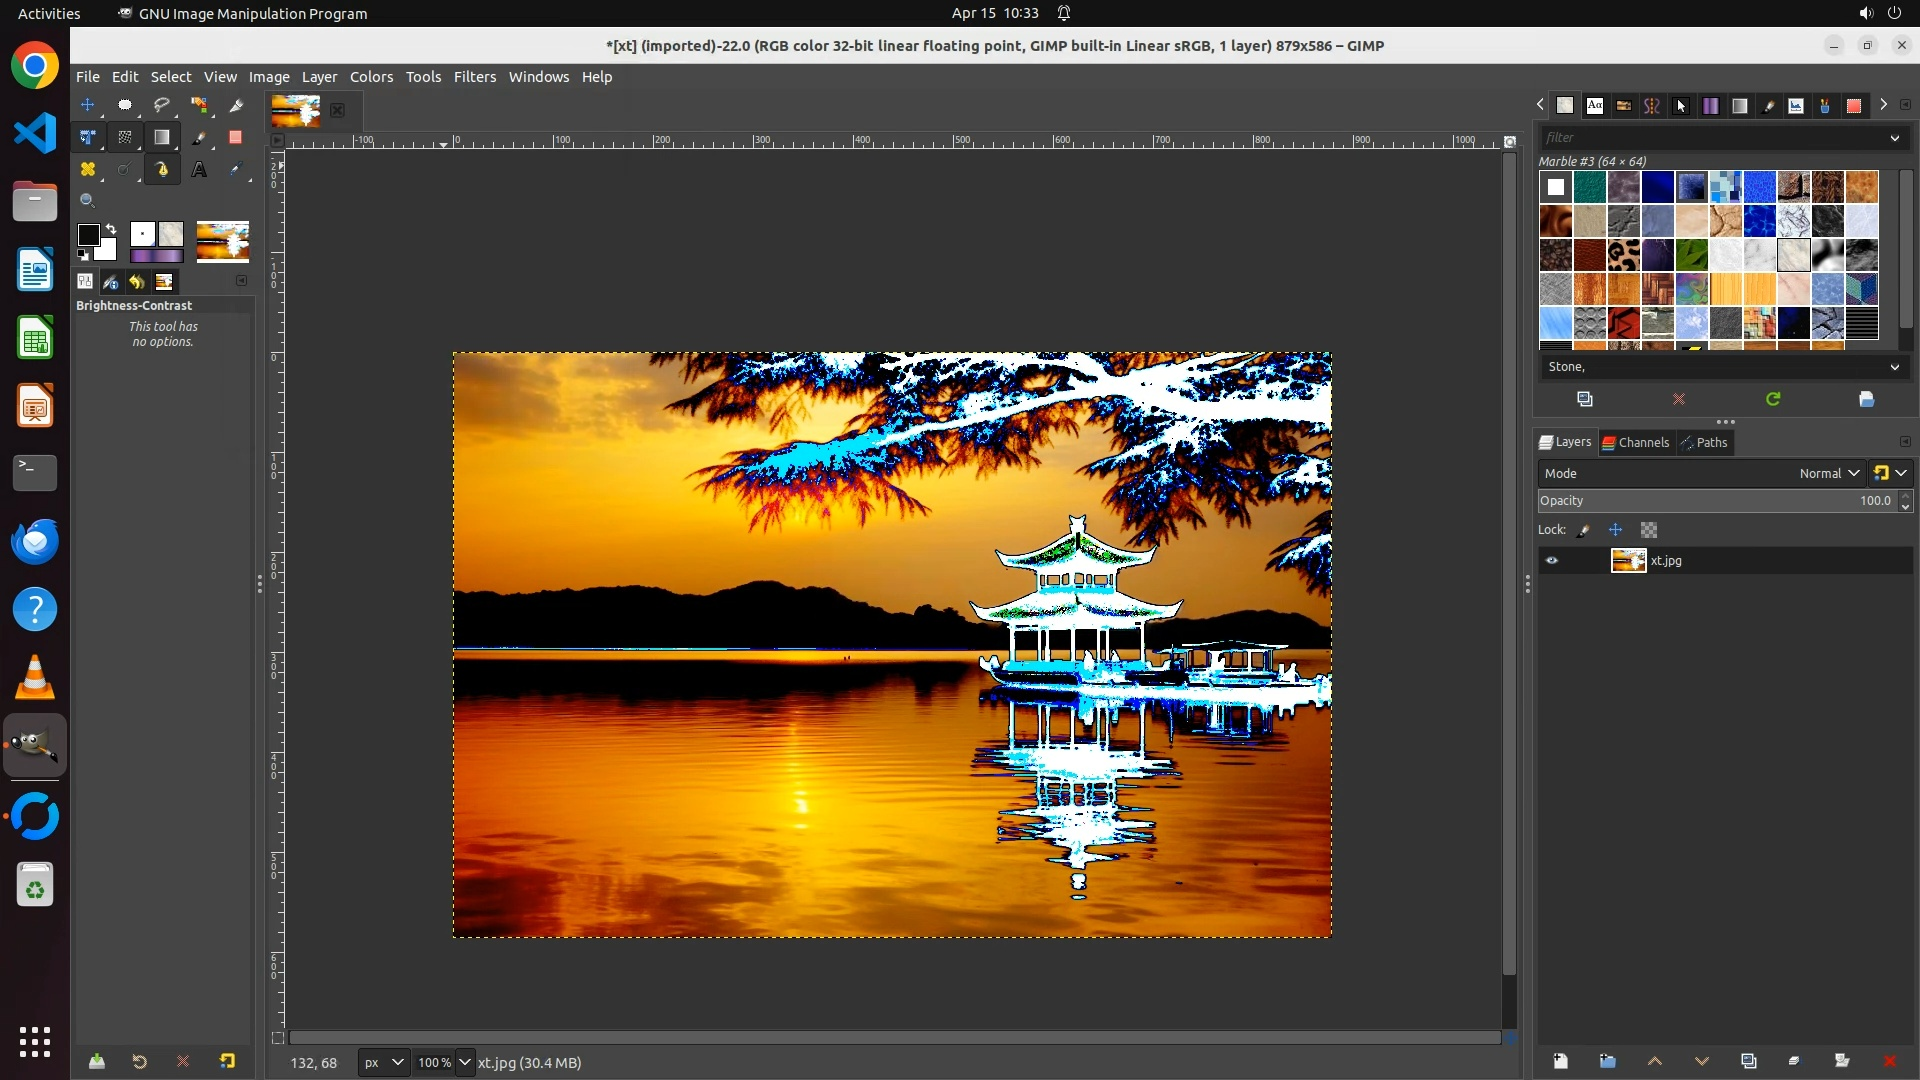Choose the Paintbrush tool in toolbox
Viewport: 1920px width, 1080px height.
click(x=199, y=137)
